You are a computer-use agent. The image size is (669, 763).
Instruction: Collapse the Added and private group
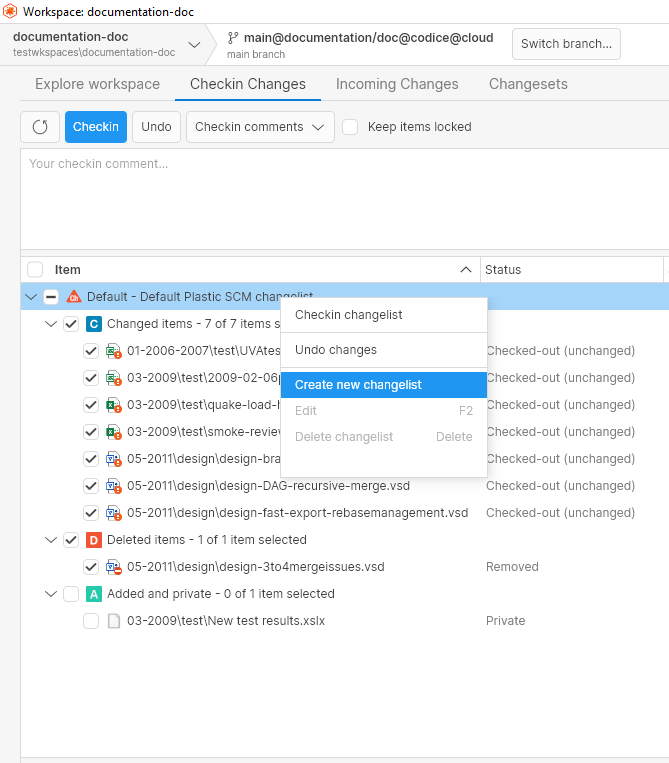click(x=51, y=594)
